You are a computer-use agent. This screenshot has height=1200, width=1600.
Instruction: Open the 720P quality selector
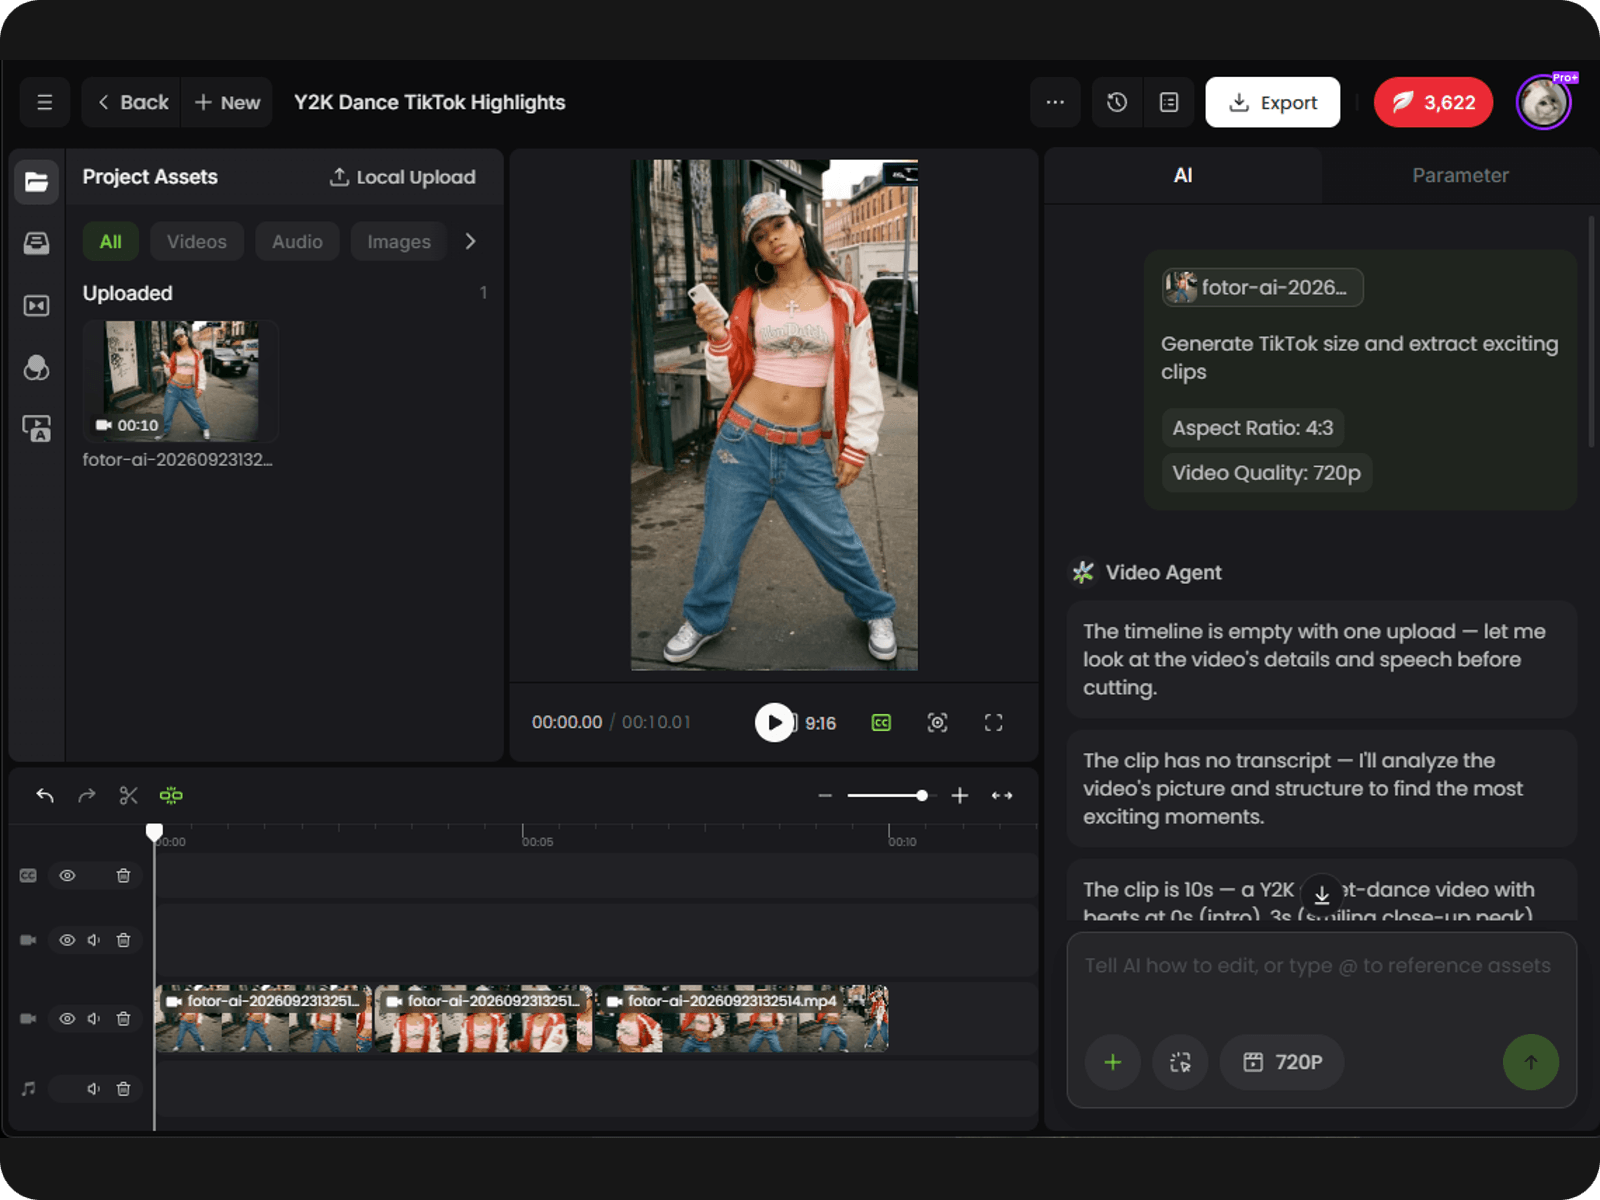click(x=1283, y=1062)
